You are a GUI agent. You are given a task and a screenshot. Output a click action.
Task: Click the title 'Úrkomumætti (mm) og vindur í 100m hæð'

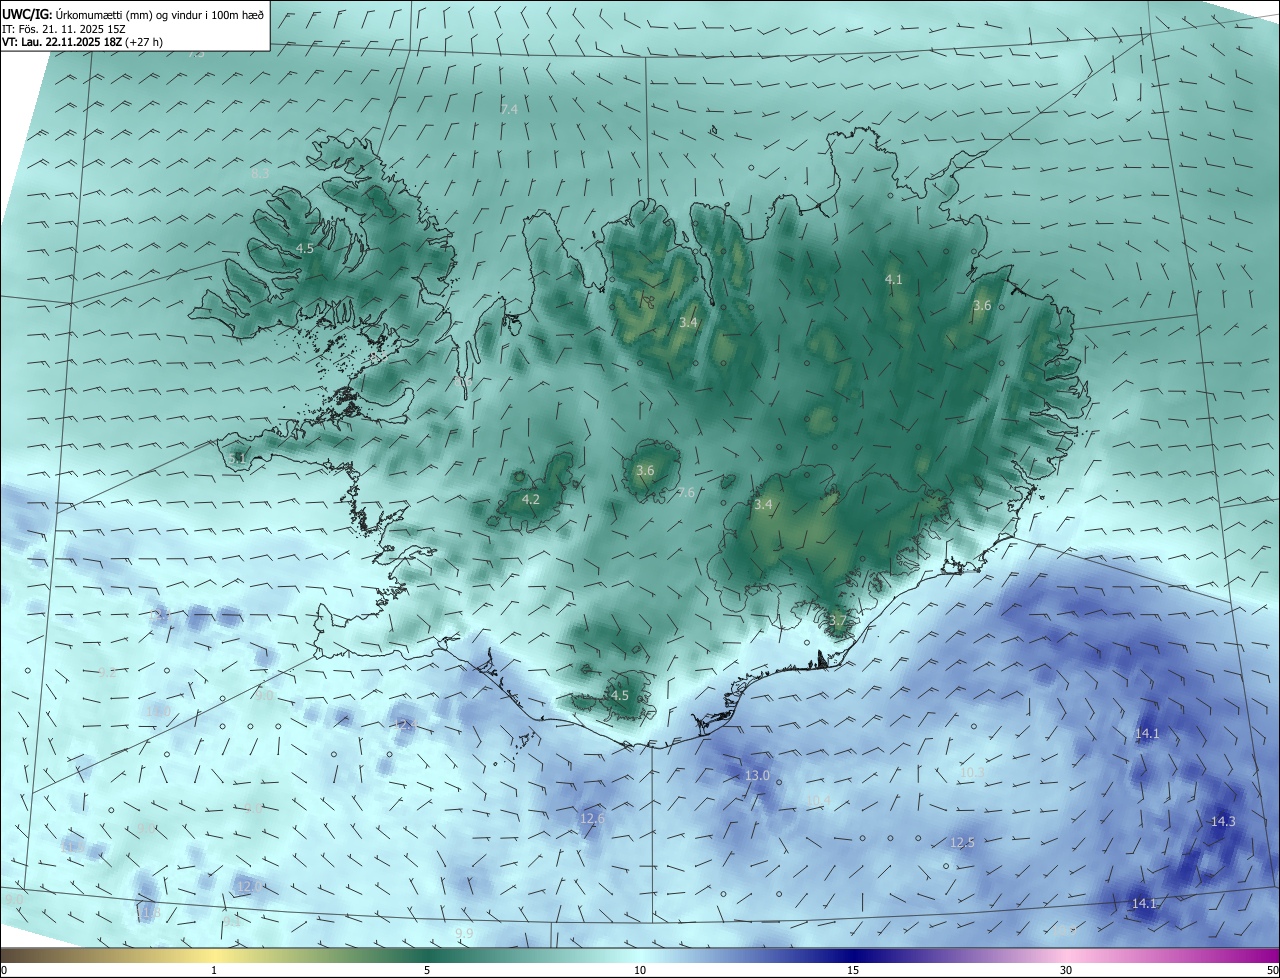pyautogui.click(x=159, y=13)
